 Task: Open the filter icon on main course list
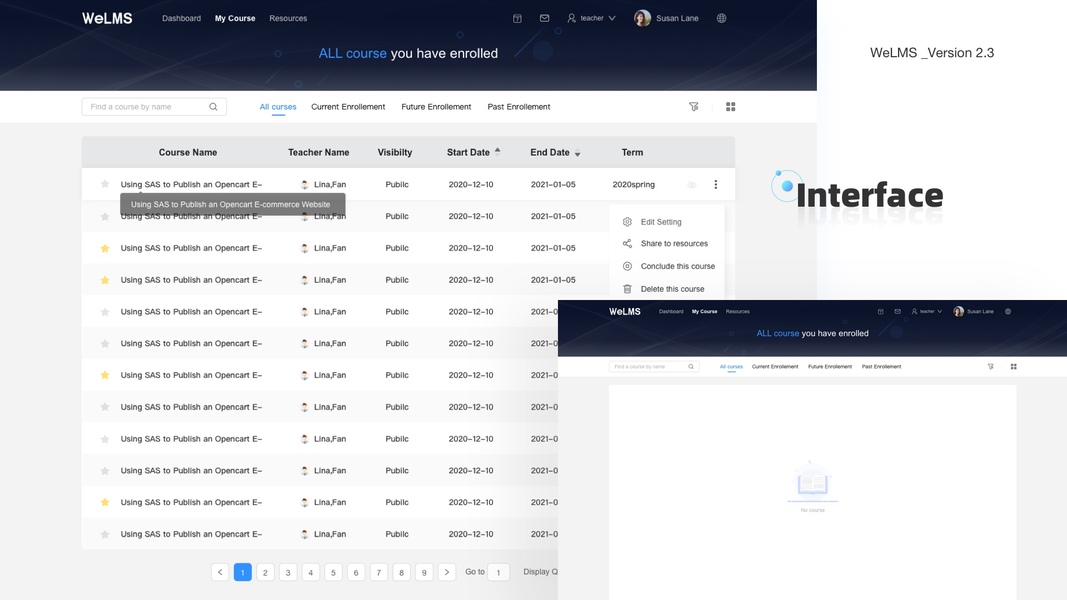click(x=693, y=107)
